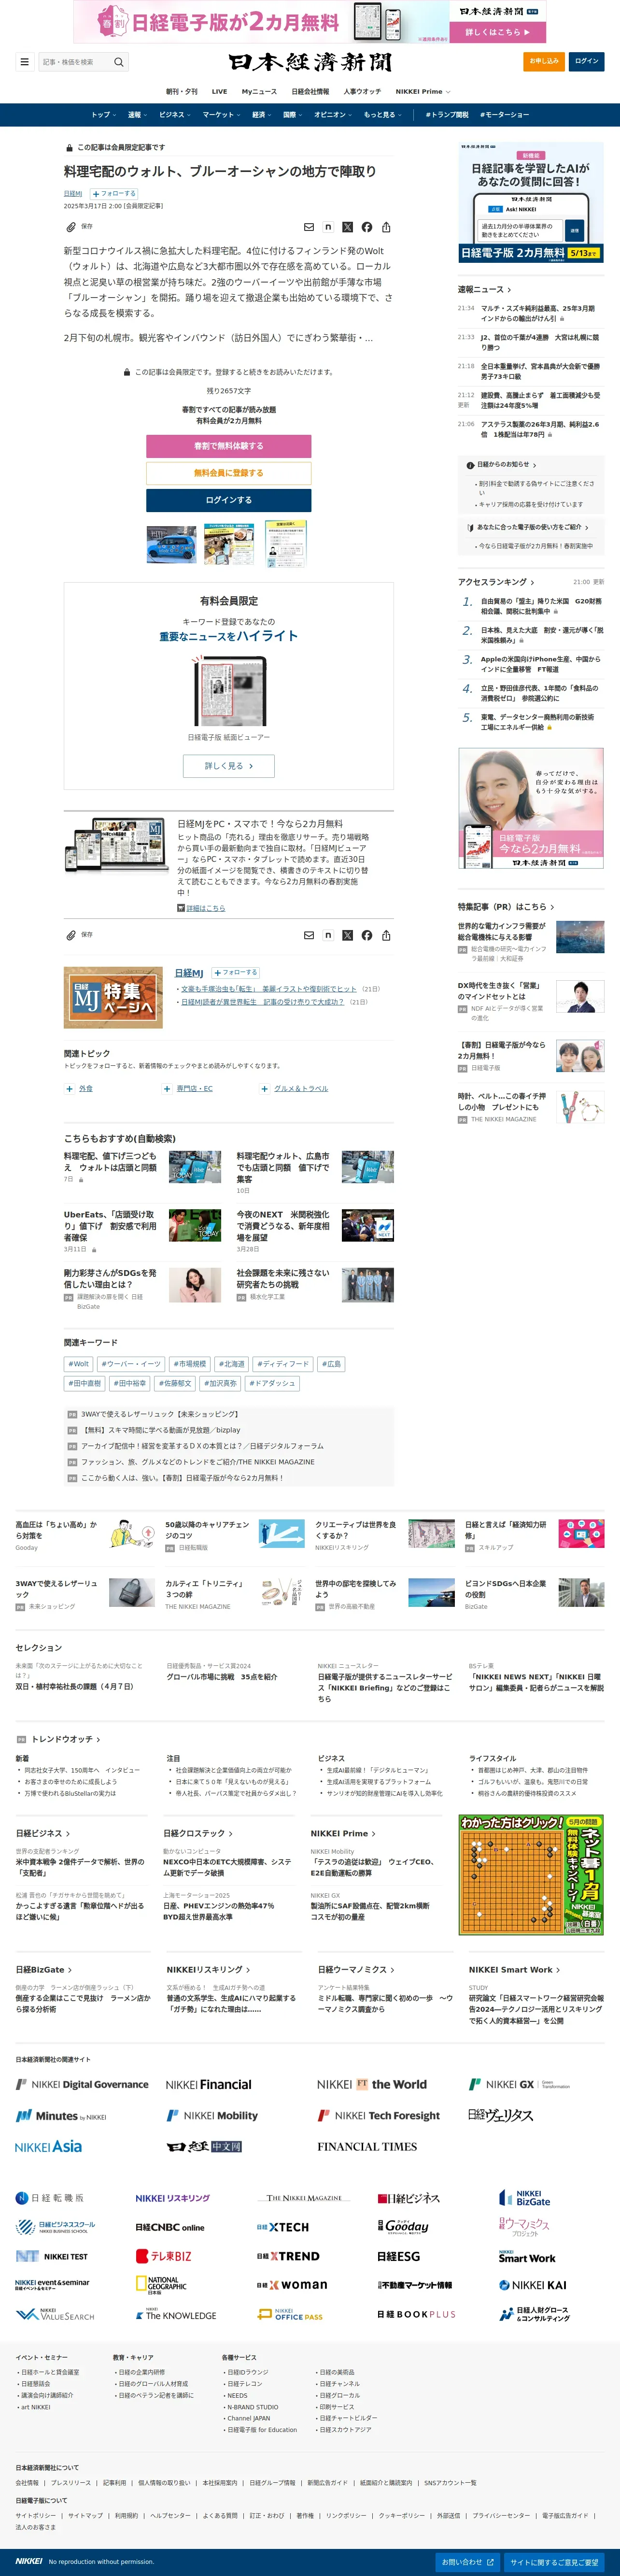Click the 記事・株価を検索 search field
This screenshot has height=2576, width=620.
[x=76, y=62]
